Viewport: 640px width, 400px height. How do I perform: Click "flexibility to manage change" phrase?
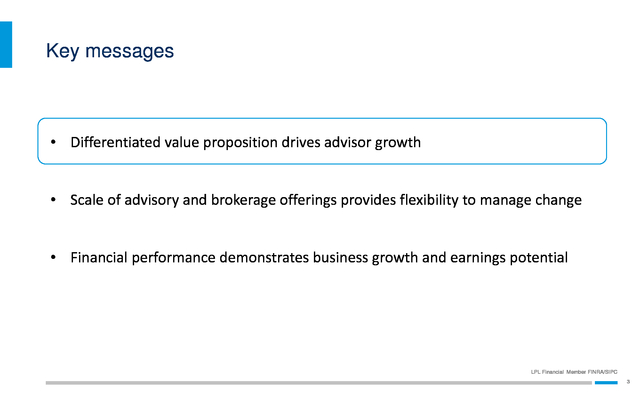pos(491,200)
